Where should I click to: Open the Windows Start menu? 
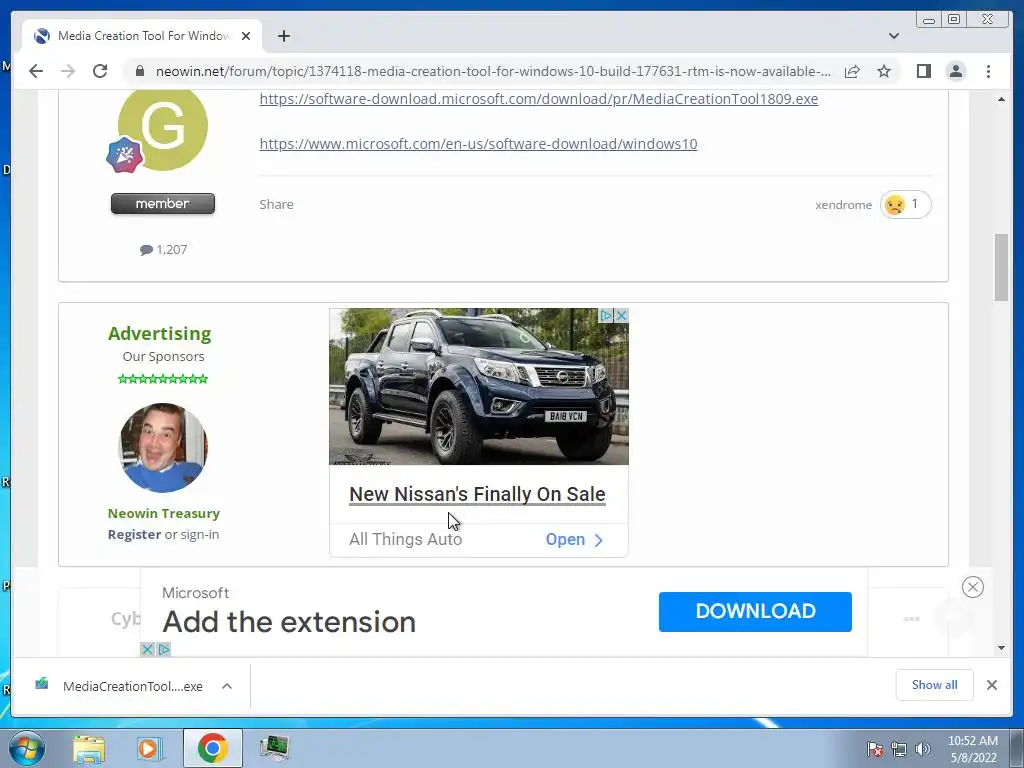click(27, 748)
